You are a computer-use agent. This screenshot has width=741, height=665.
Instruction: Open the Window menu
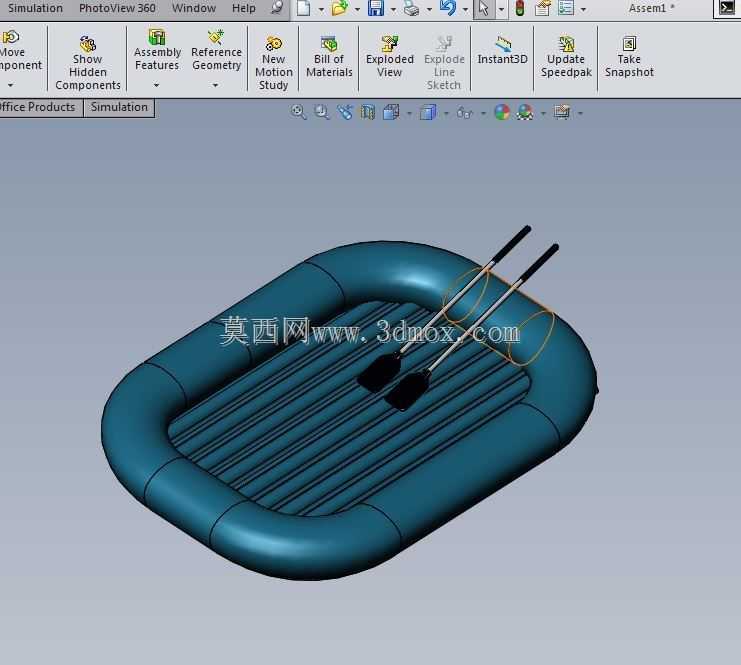[x=194, y=8]
